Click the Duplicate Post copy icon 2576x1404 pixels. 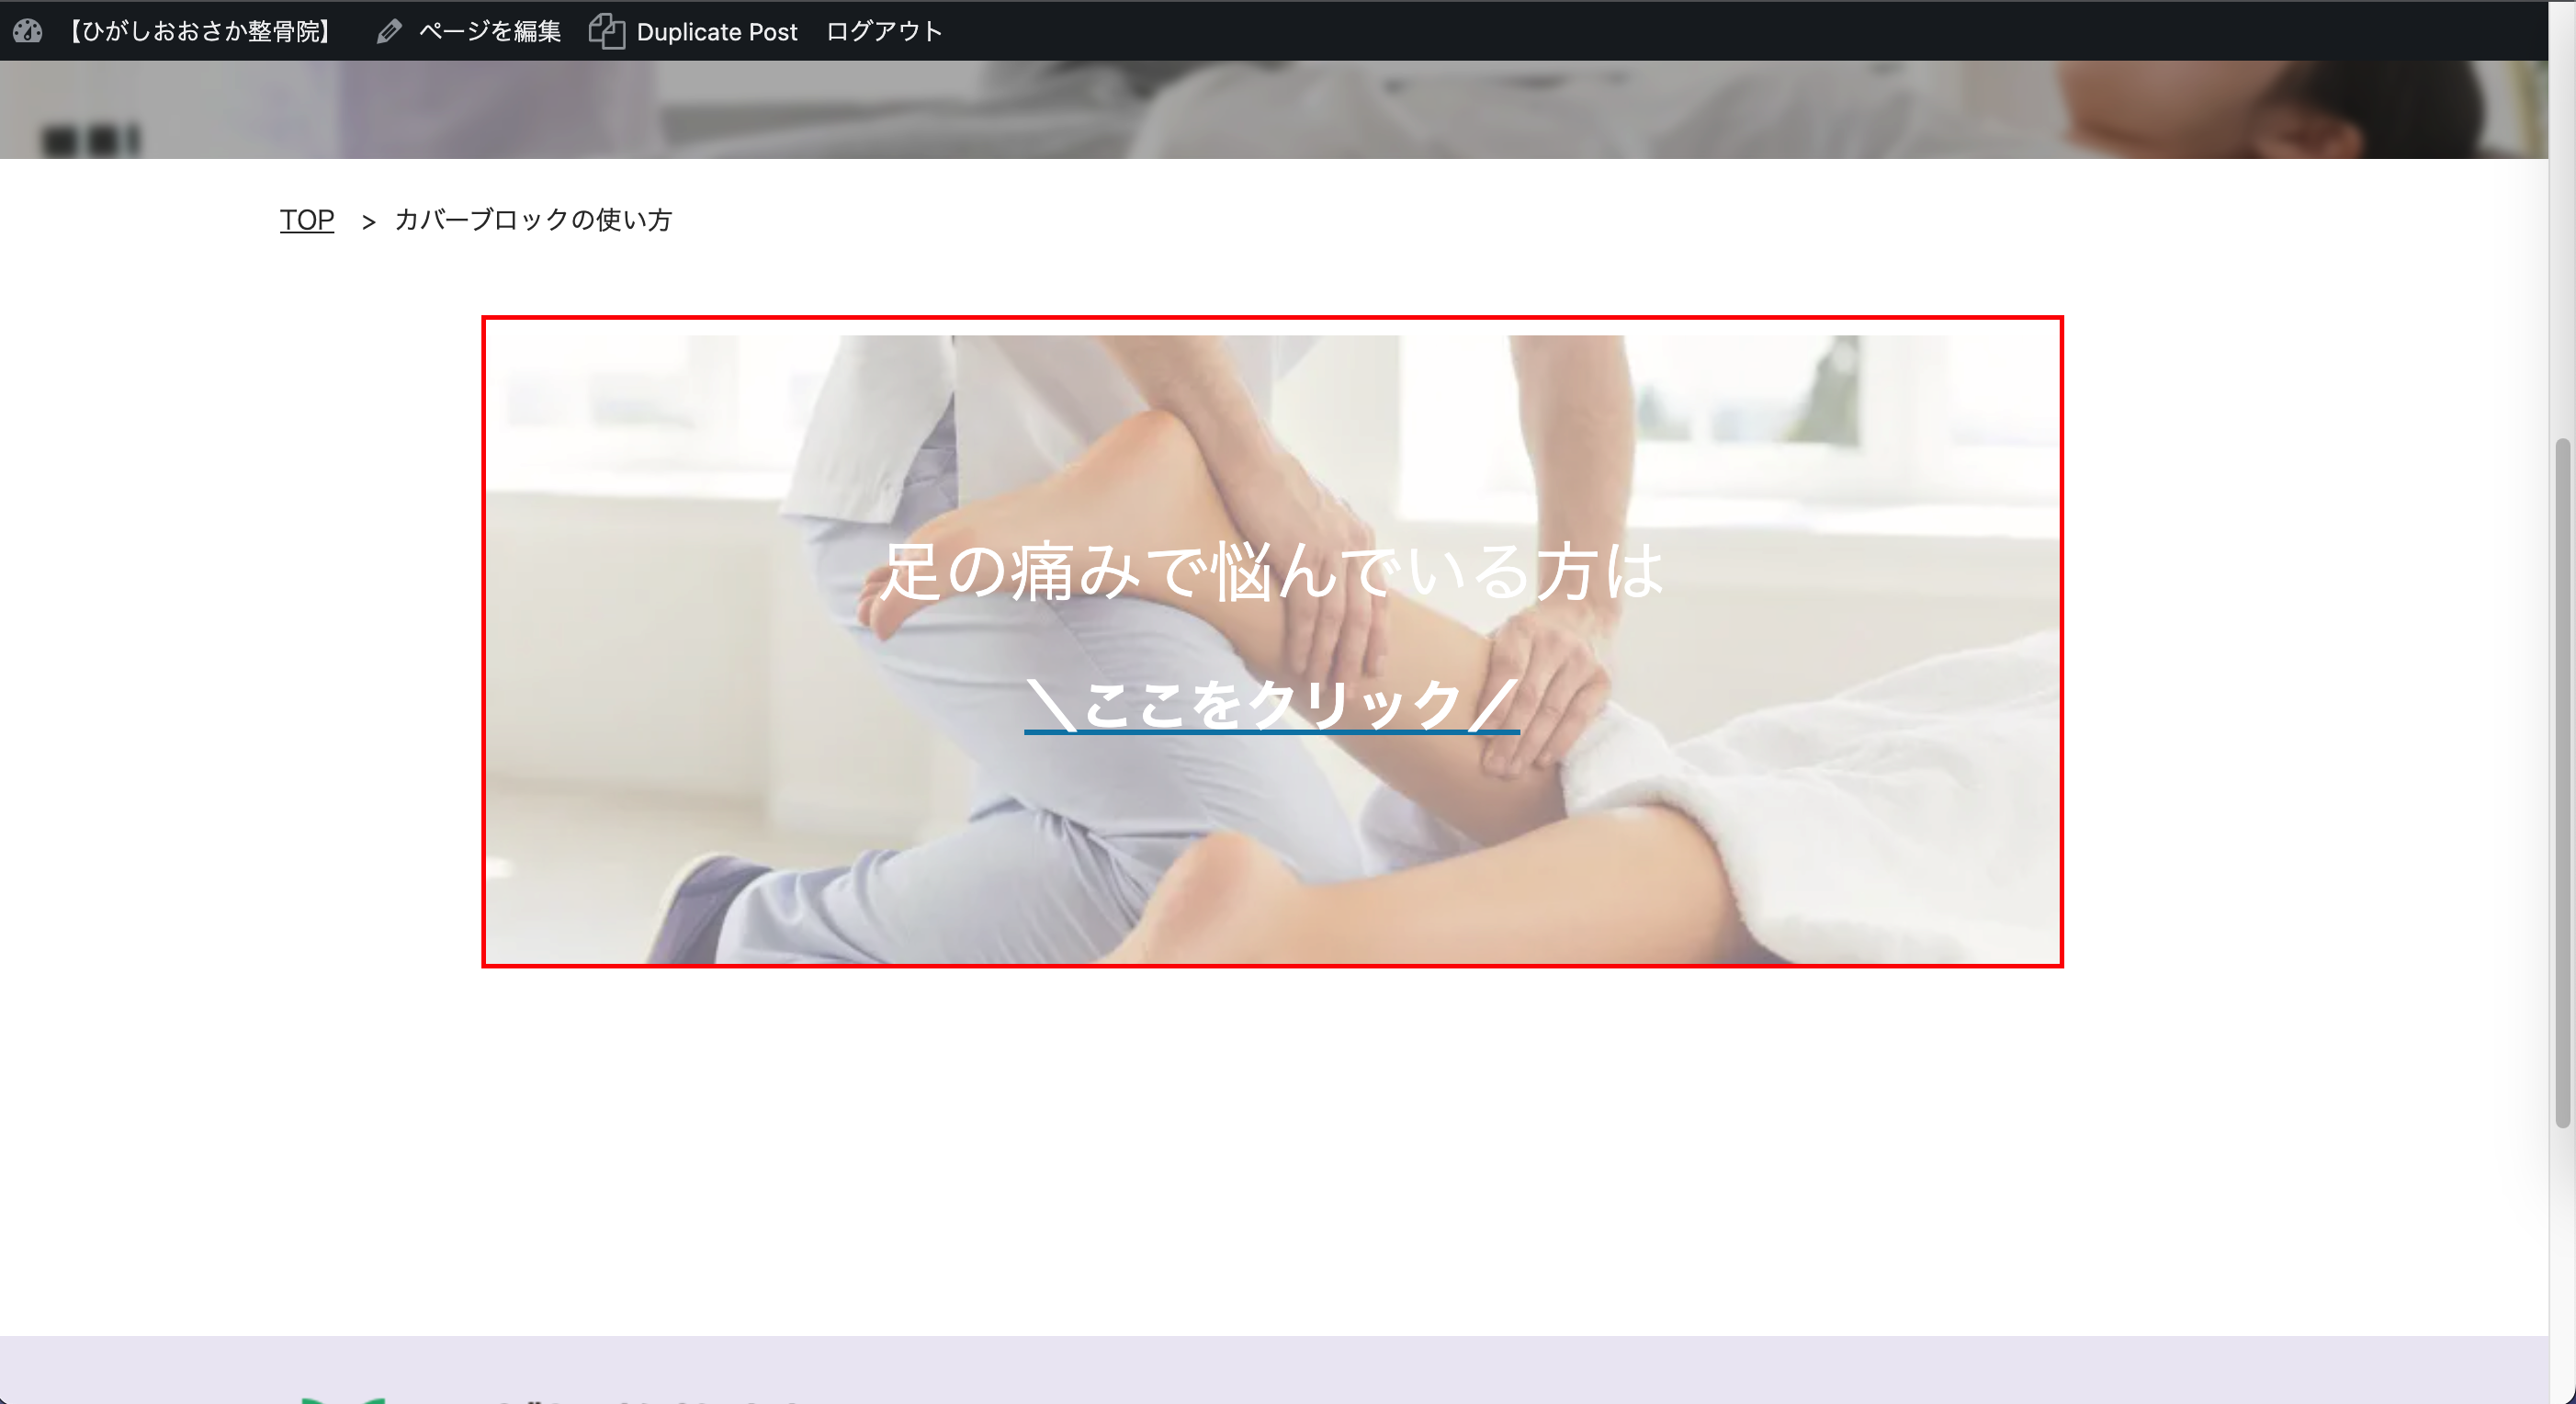tap(606, 32)
